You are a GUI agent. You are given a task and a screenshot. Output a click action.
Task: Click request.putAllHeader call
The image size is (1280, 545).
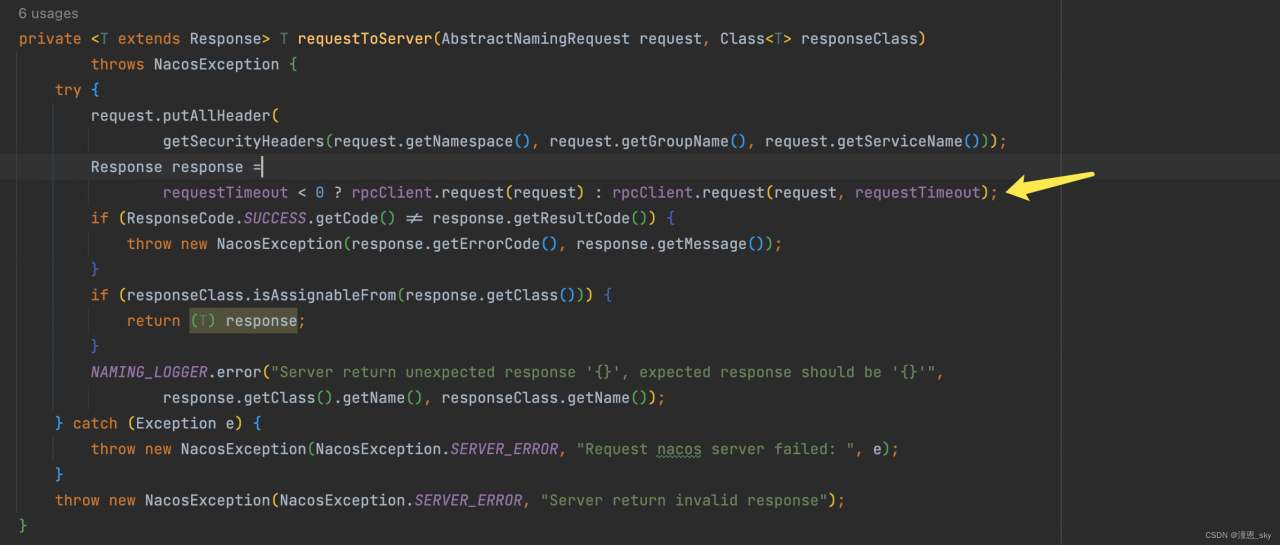click(183, 116)
